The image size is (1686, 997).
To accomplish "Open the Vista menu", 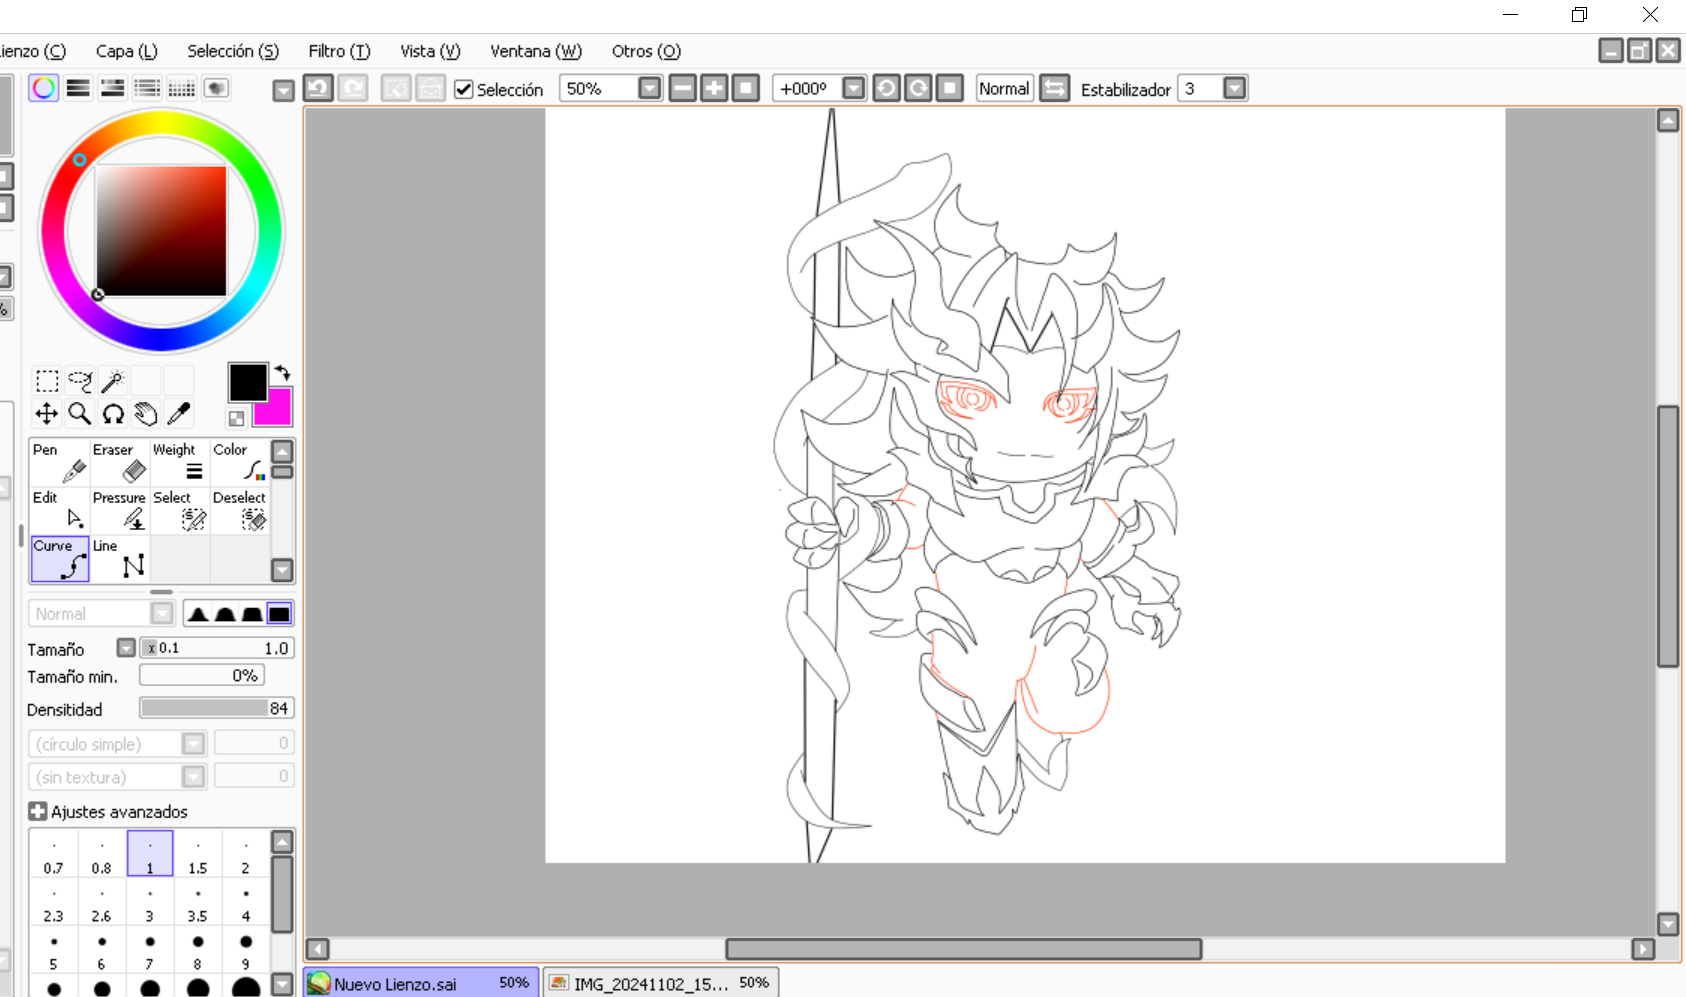I will pos(430,51).
